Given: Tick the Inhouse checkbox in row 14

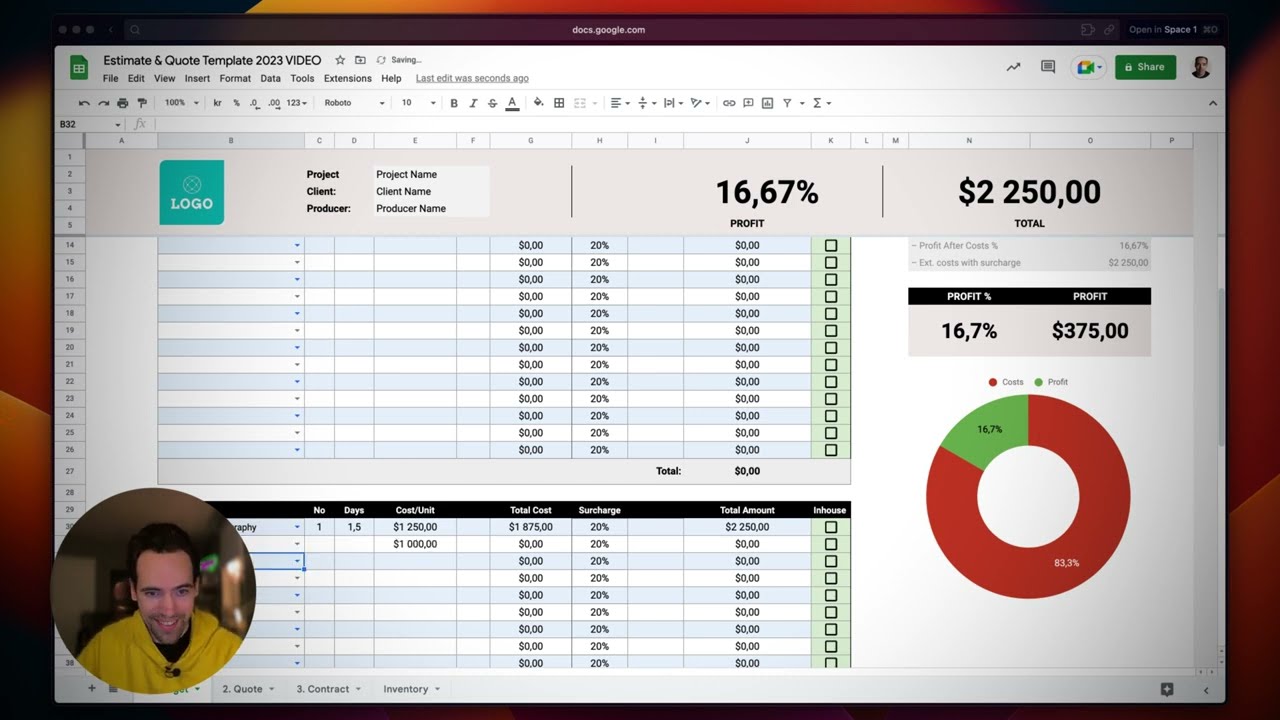Looking at the screenshot, I should [x=831, y=245].
